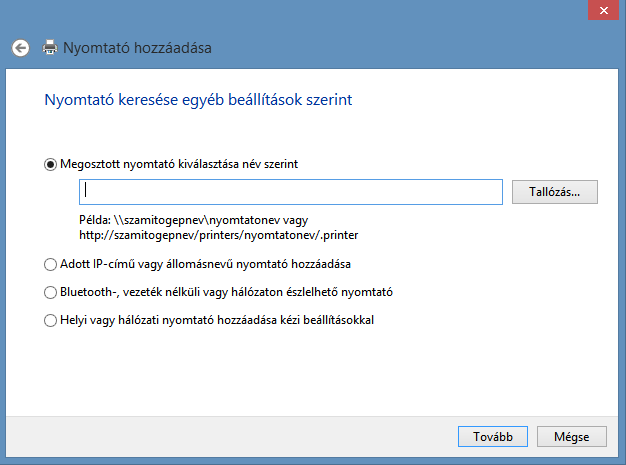Open the Tallózás... browse button
626x465 pixels.
[x=555, y=192]
